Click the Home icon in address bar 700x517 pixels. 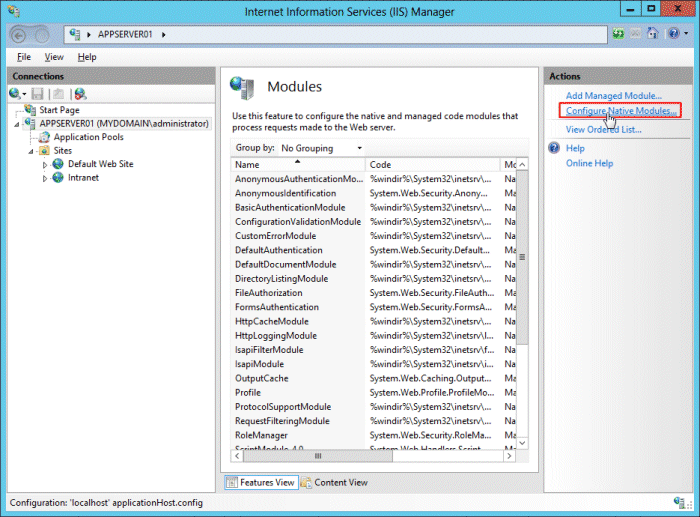pos(653,33)
